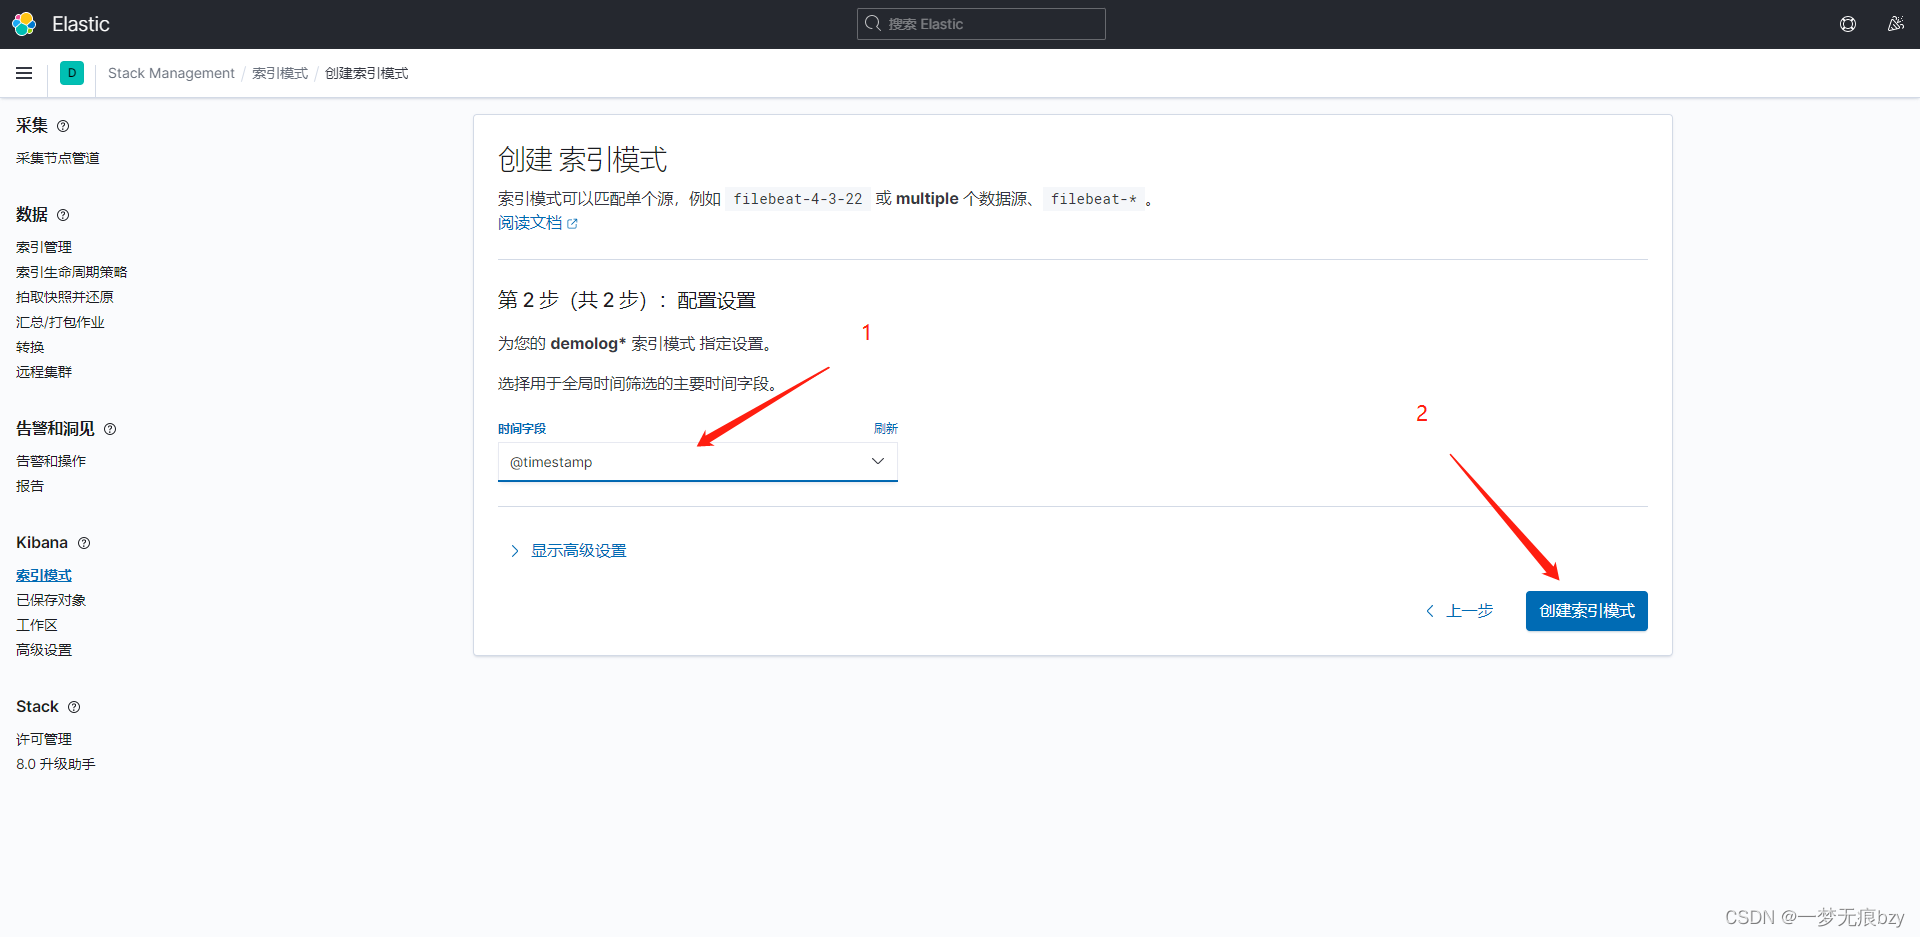Click the help icon next to Kibana
The height and width of the screenshot is (937, 1920).
[x=84, y=543]
